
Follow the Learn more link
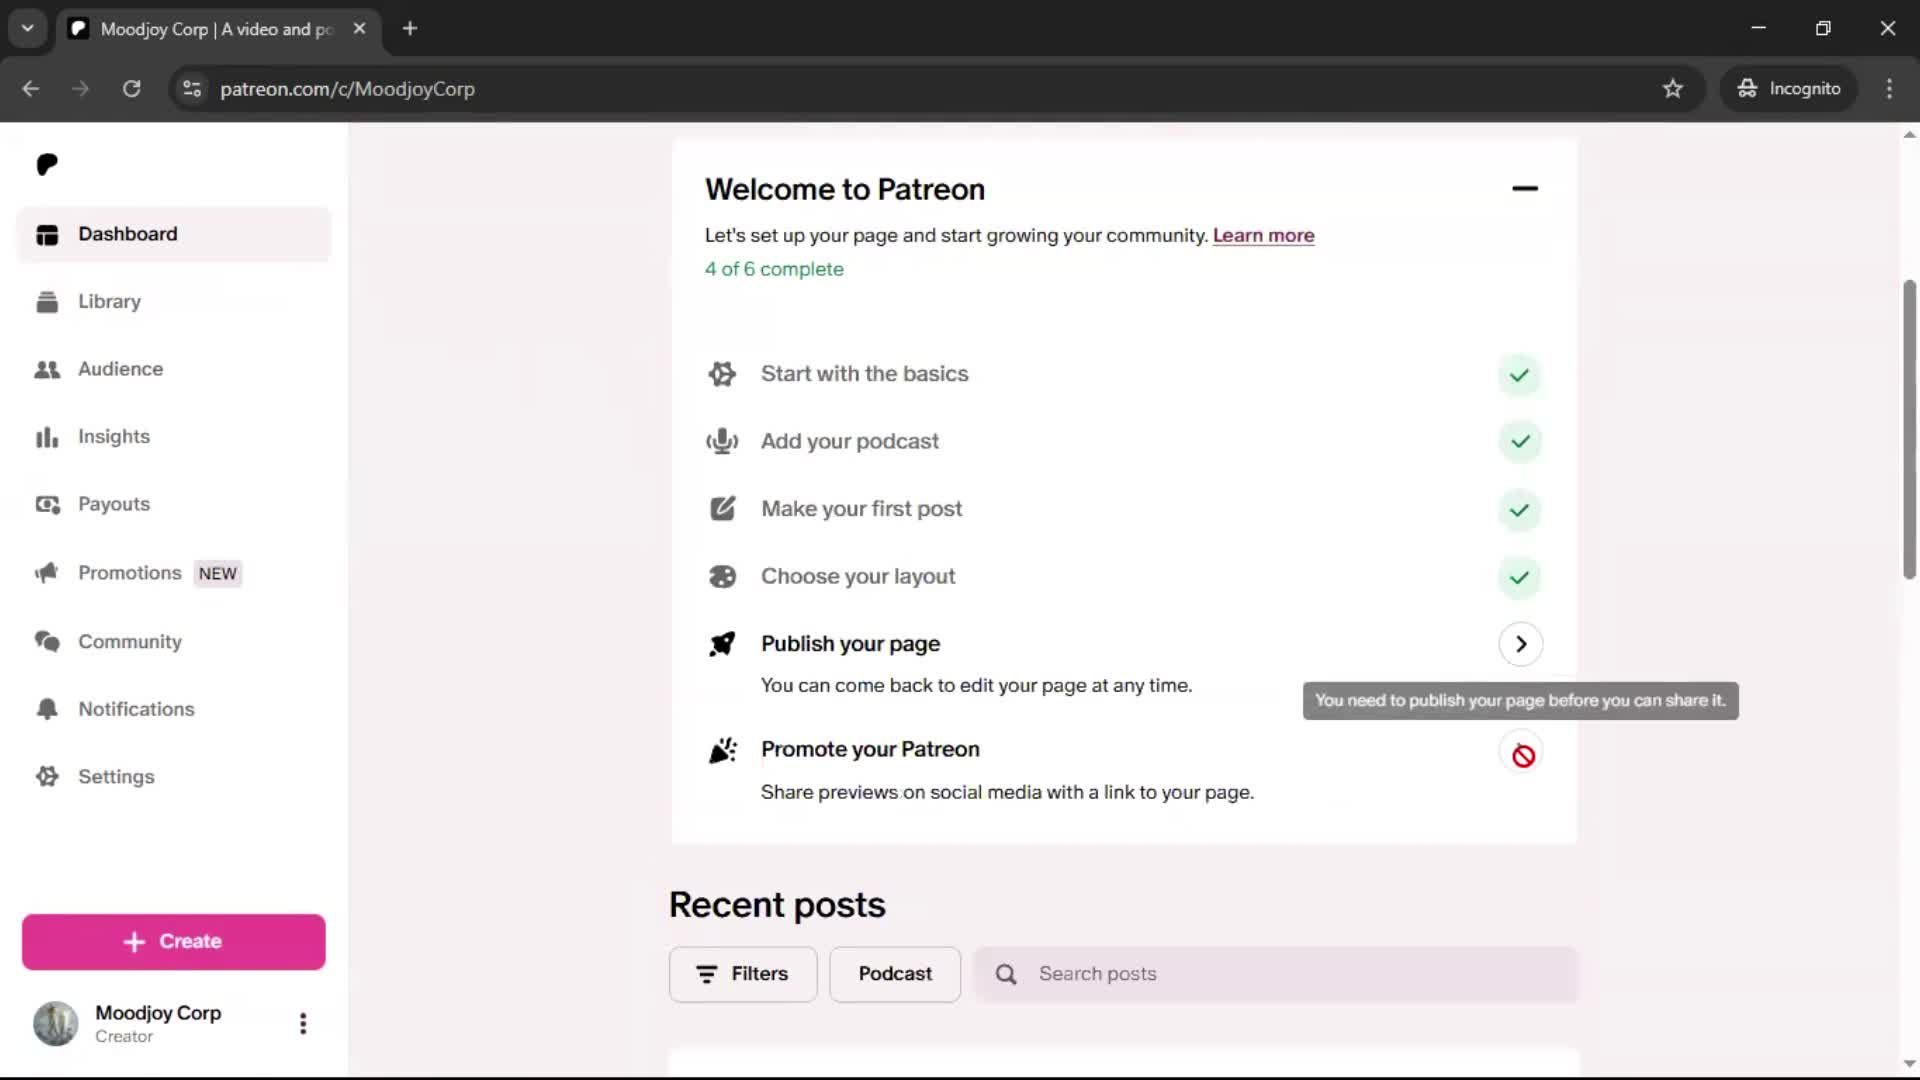(1263, 236)
